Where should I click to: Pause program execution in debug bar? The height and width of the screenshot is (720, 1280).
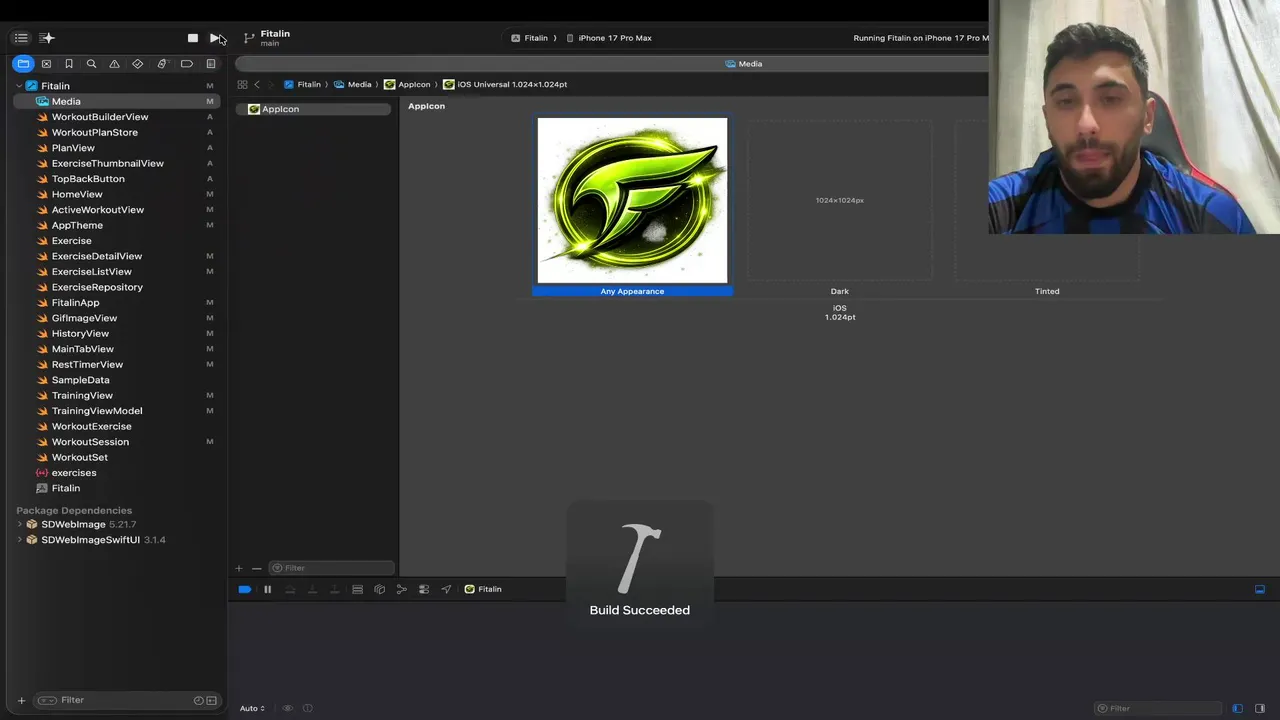coord(267,590)
